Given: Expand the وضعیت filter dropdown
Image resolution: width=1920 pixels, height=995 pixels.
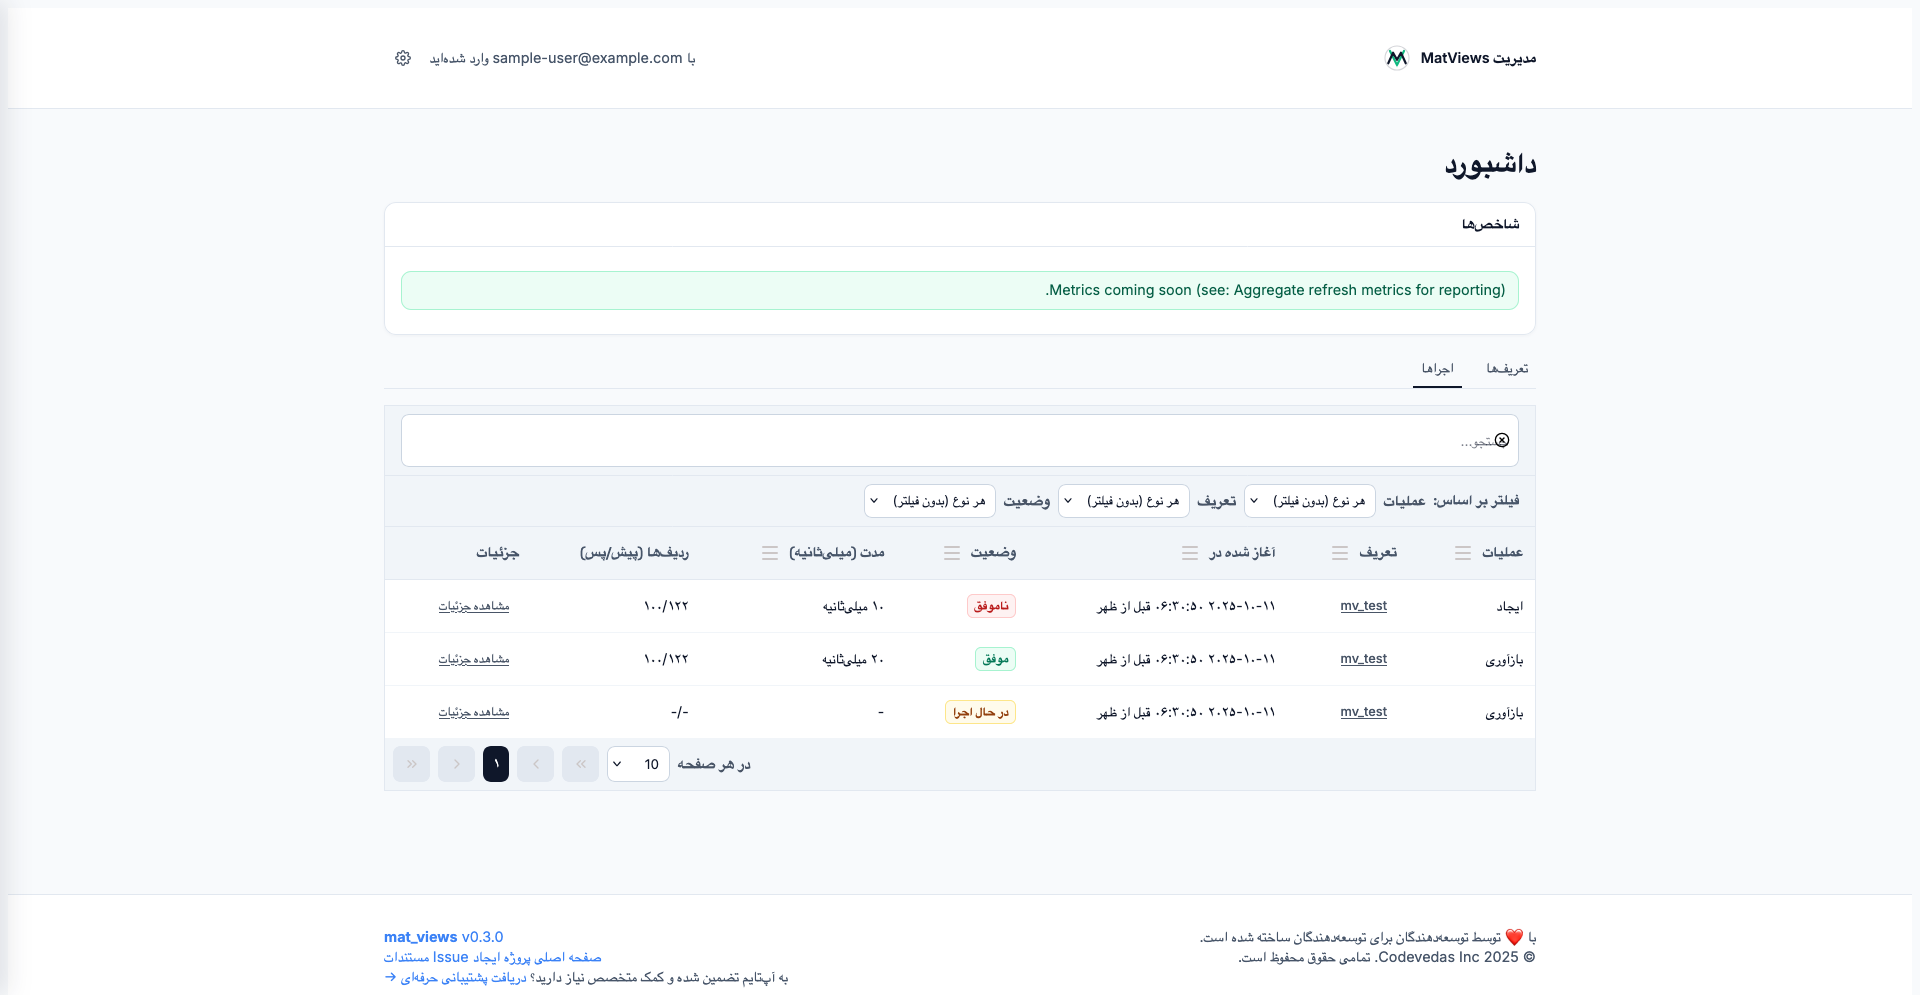Looking at the screenshot, I should point(929,501).
